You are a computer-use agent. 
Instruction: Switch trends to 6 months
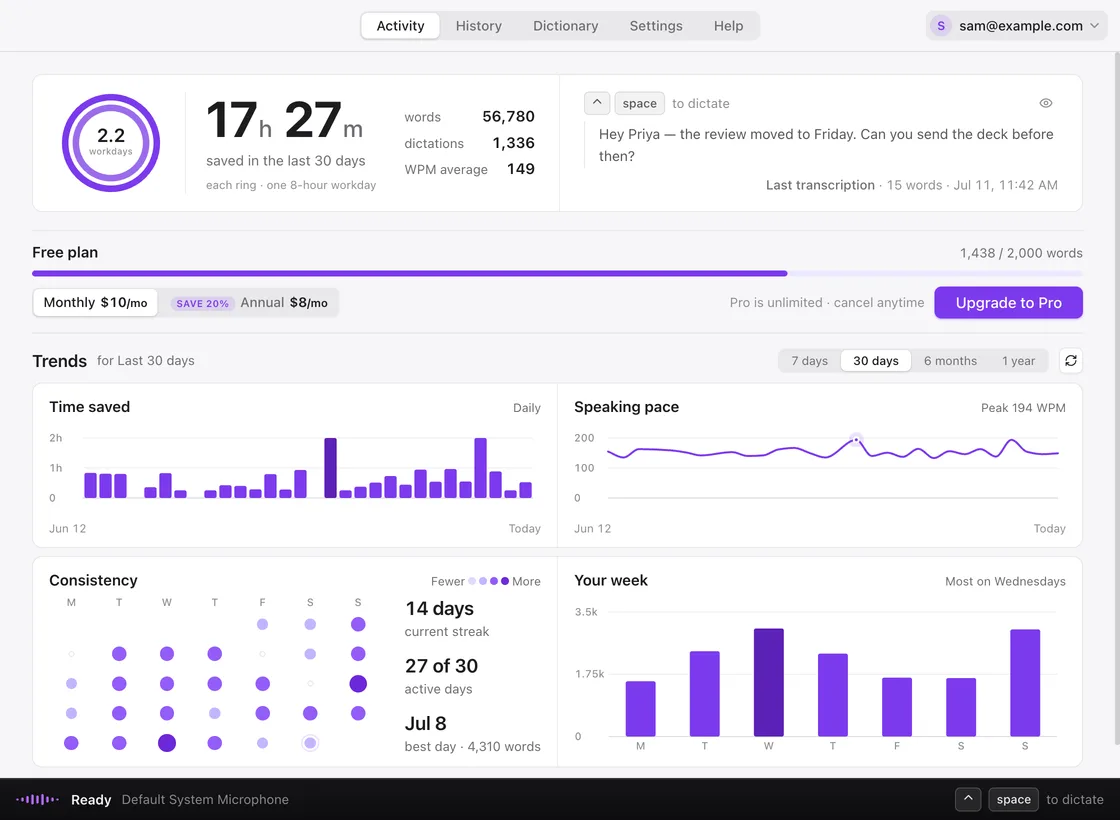pyautogui.click(x=950, y=361)
